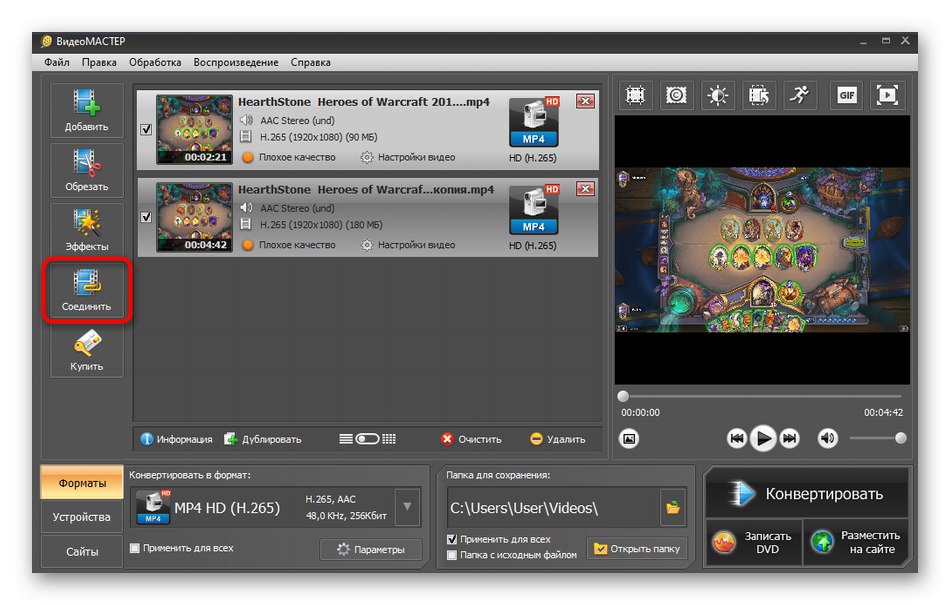Click the Конвертировать button
950x605 pixels.
[x=807, y=494]
